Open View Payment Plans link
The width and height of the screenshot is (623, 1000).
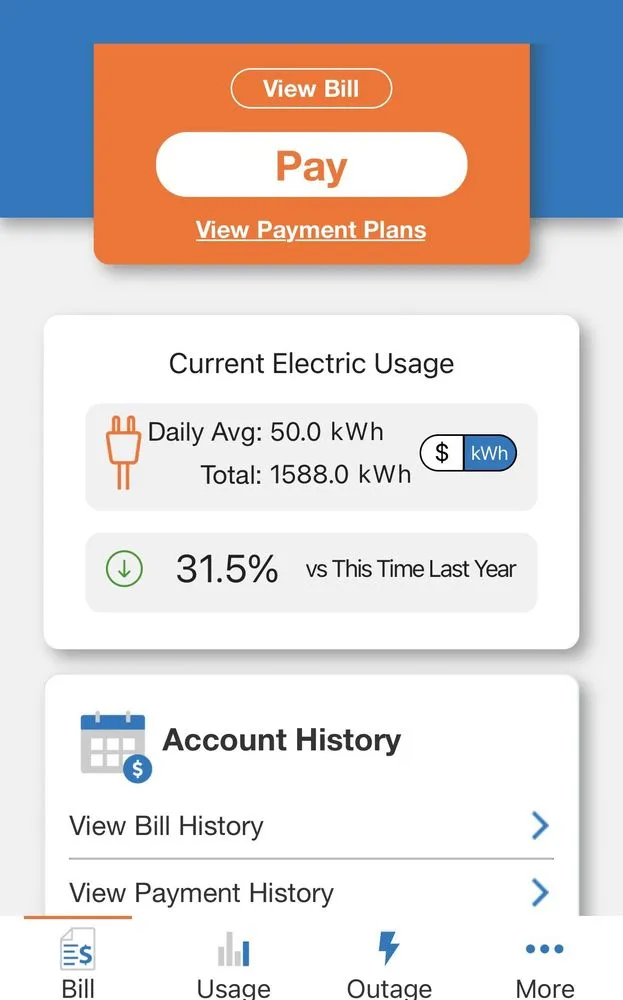click(311, 230)
